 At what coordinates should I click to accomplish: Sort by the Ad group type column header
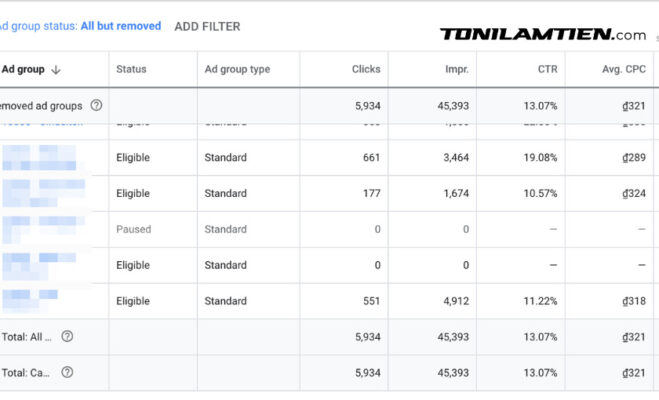(x=237, y=69)
